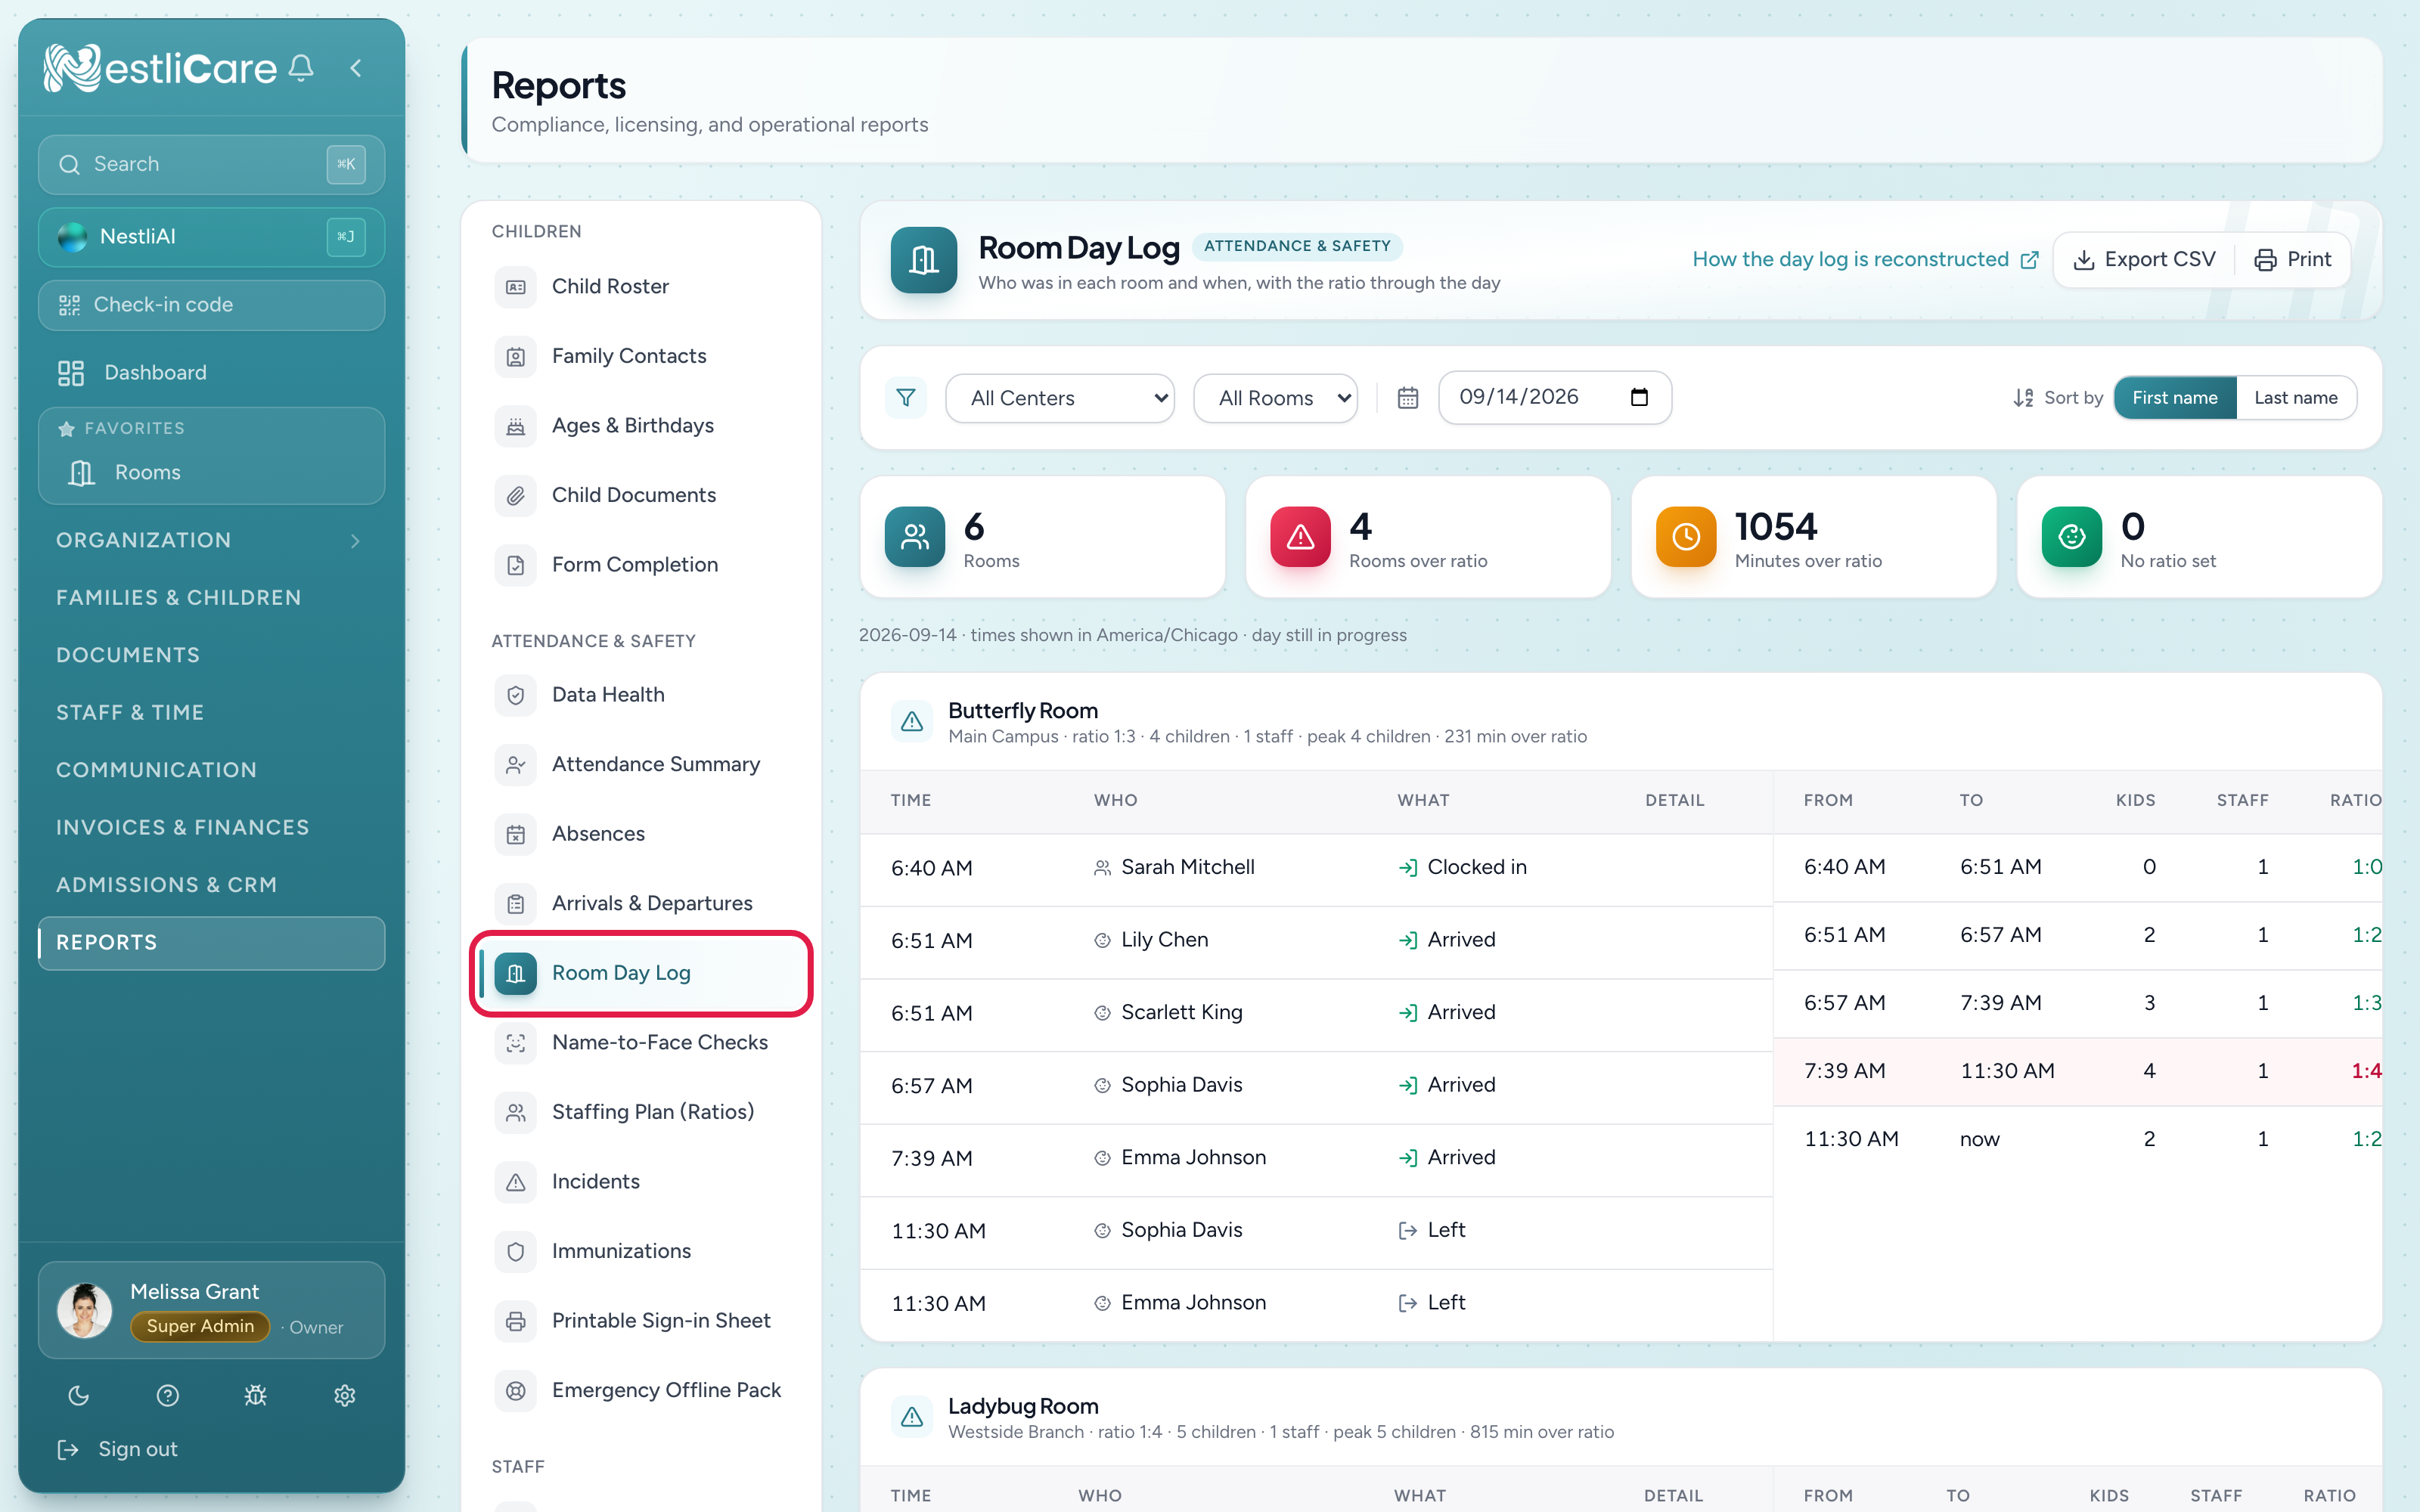Image resolution: width=2420 pixels, height=1512 pixels.
Task: Open the help question-mark icon
Action: click(x=168, y=1395)
